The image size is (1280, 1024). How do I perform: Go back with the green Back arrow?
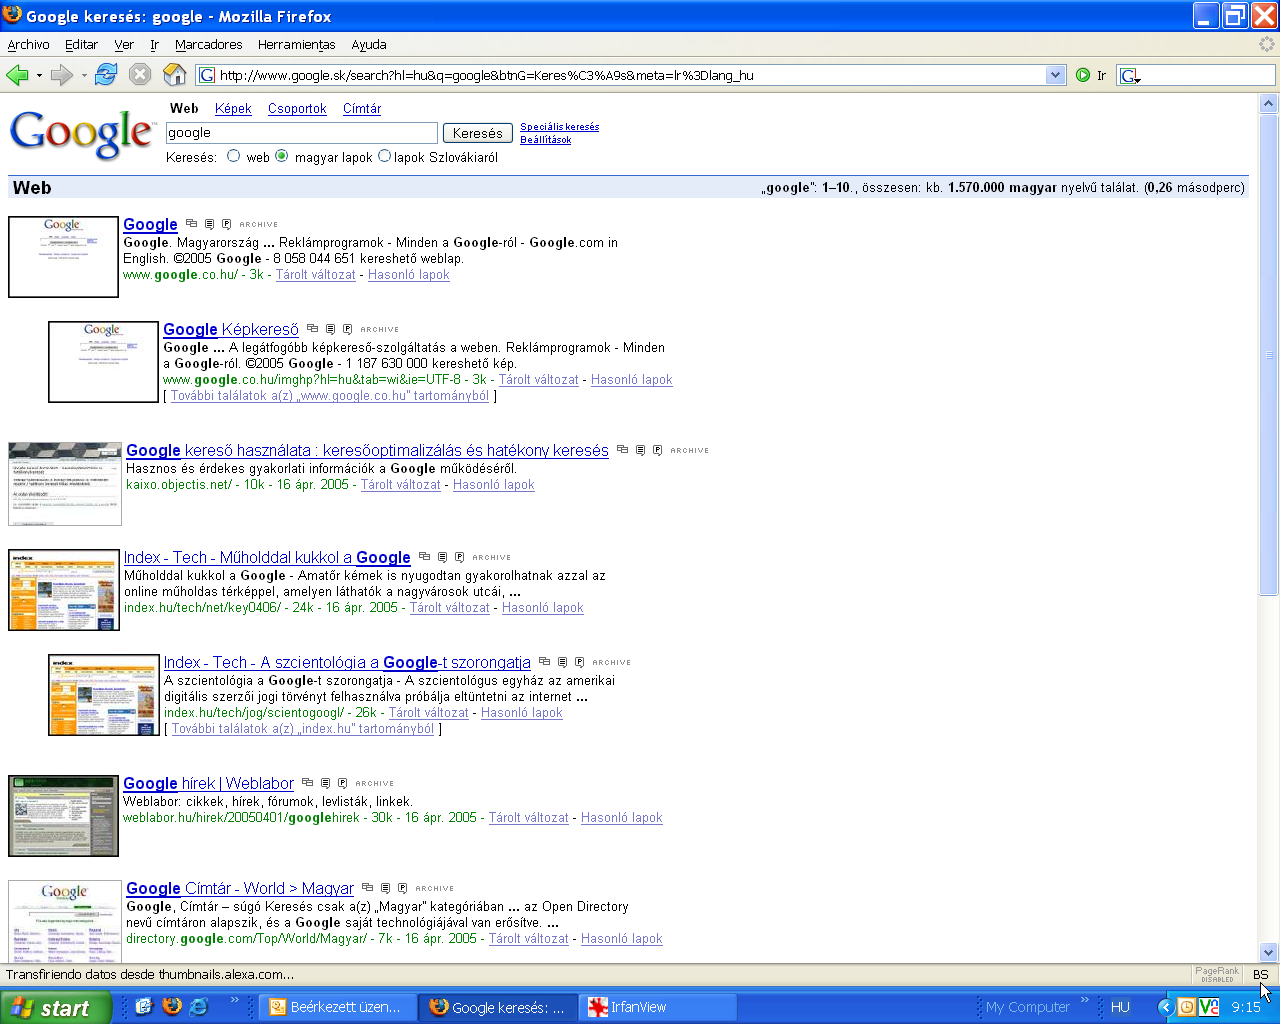coord(17,75)
